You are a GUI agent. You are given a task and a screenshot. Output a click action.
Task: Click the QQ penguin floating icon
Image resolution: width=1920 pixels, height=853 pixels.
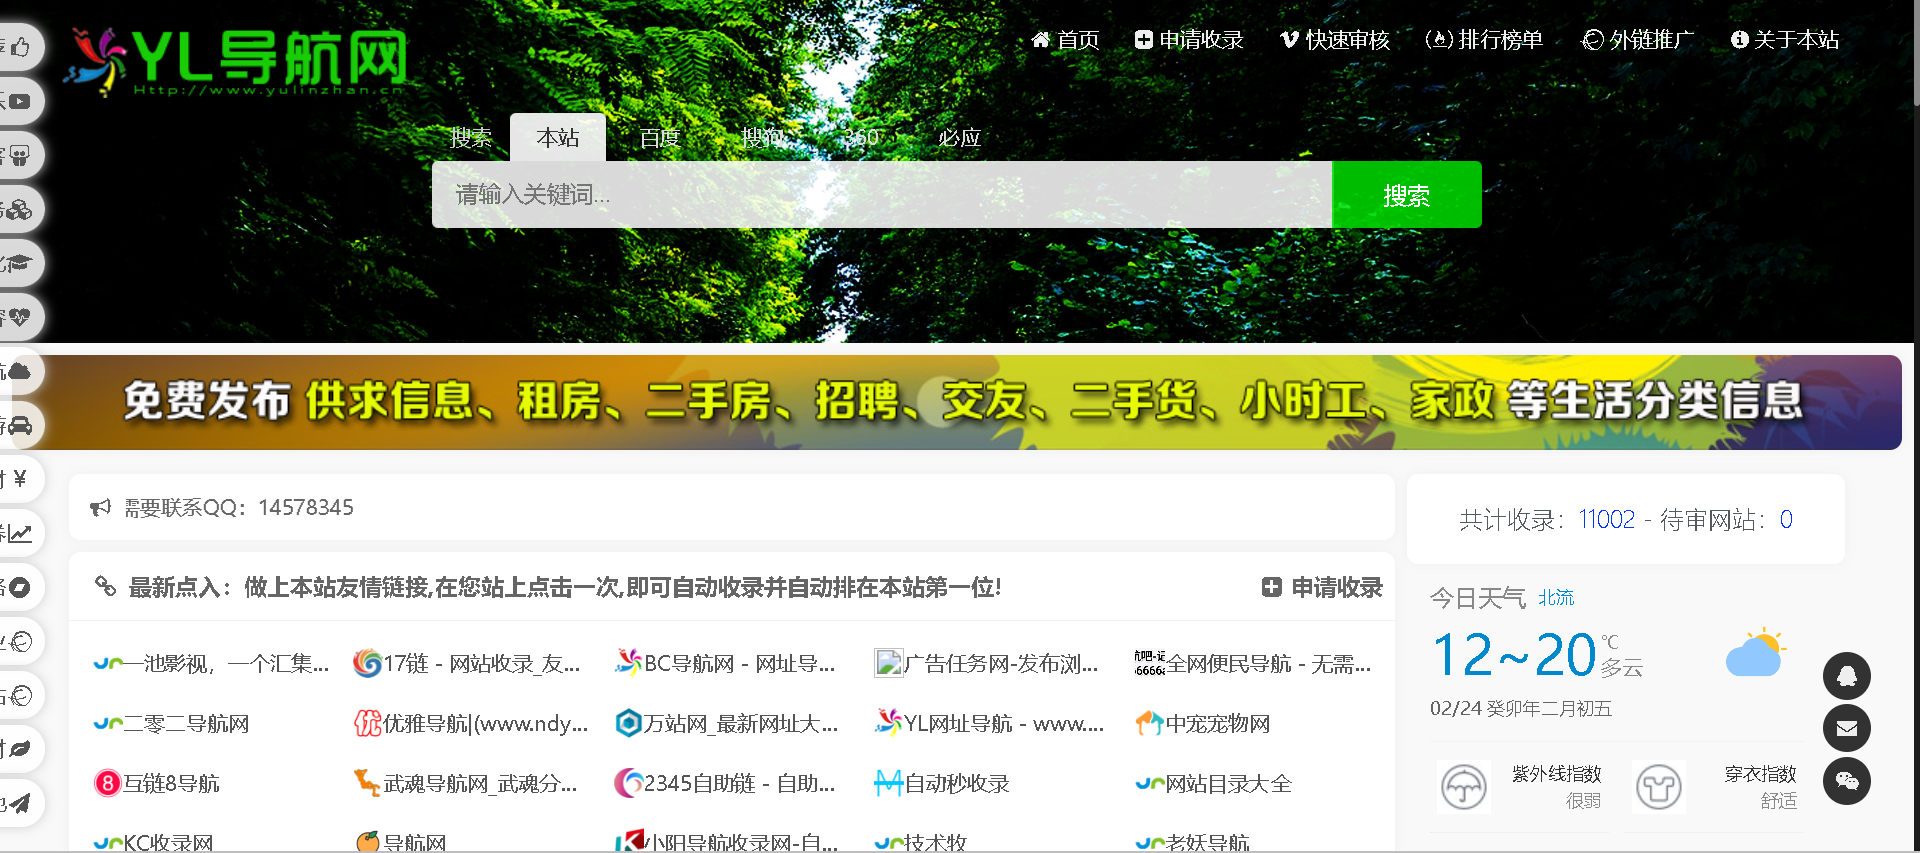(1846, 676)
